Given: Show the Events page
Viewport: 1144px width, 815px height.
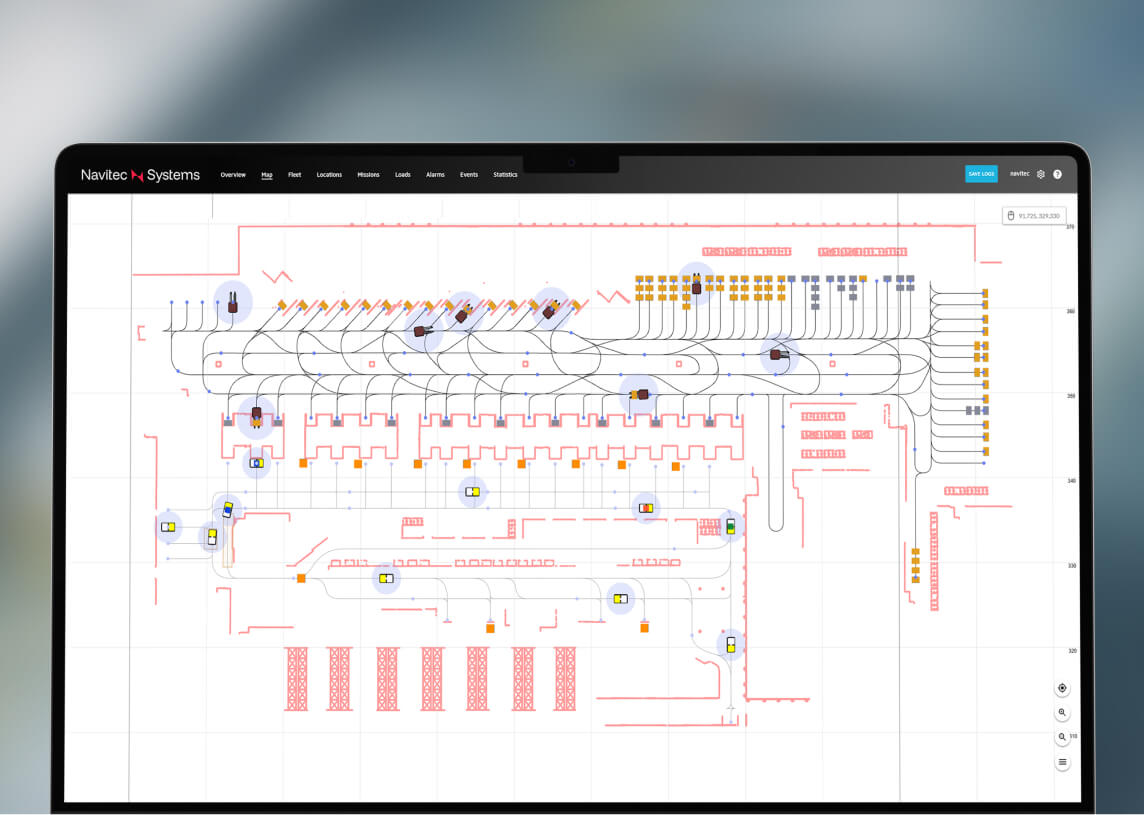Looking at the screenshot, I should (469, 175).
